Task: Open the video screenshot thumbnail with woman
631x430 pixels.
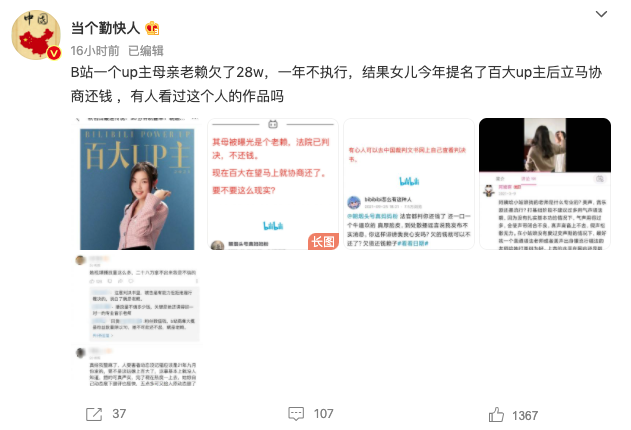Action: click(545, 184)
